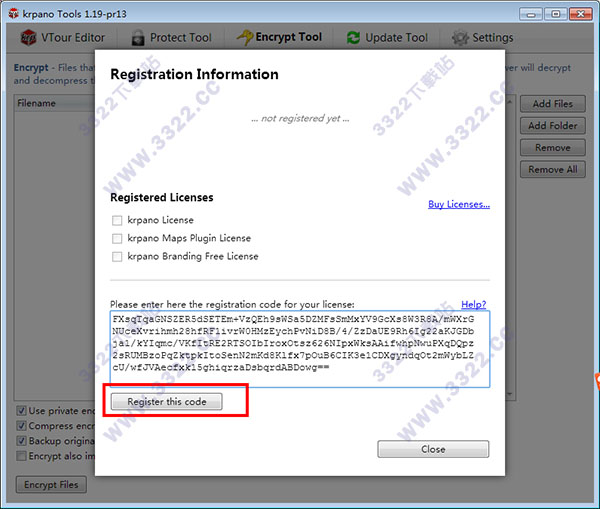Screen dimensions: 600x509
Task: Click inside the registration code text box
Action: [x=300, y=349]
